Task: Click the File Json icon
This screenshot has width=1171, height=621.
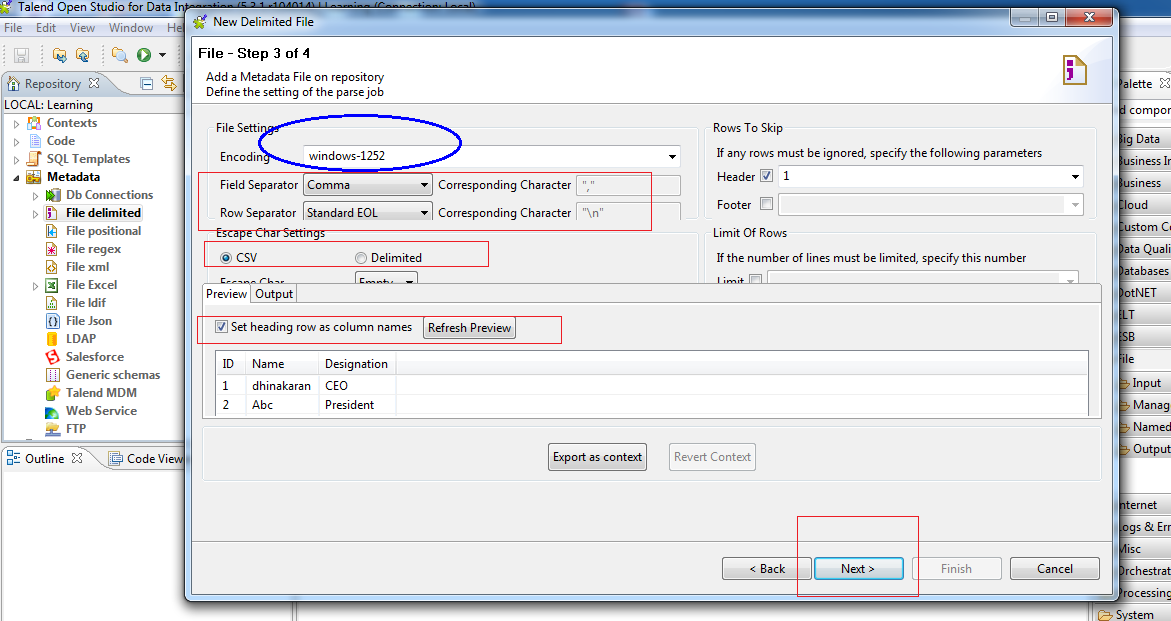Action: (x=52, y=321)
